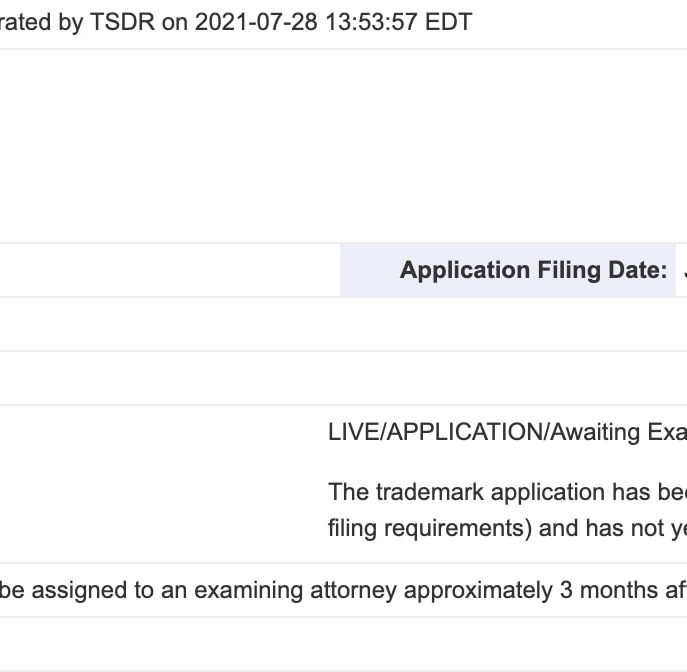The height and width of the screenshot is (672, 687).
Task: Click the 'be assigned to' text
Action: [x=75, y=590]
